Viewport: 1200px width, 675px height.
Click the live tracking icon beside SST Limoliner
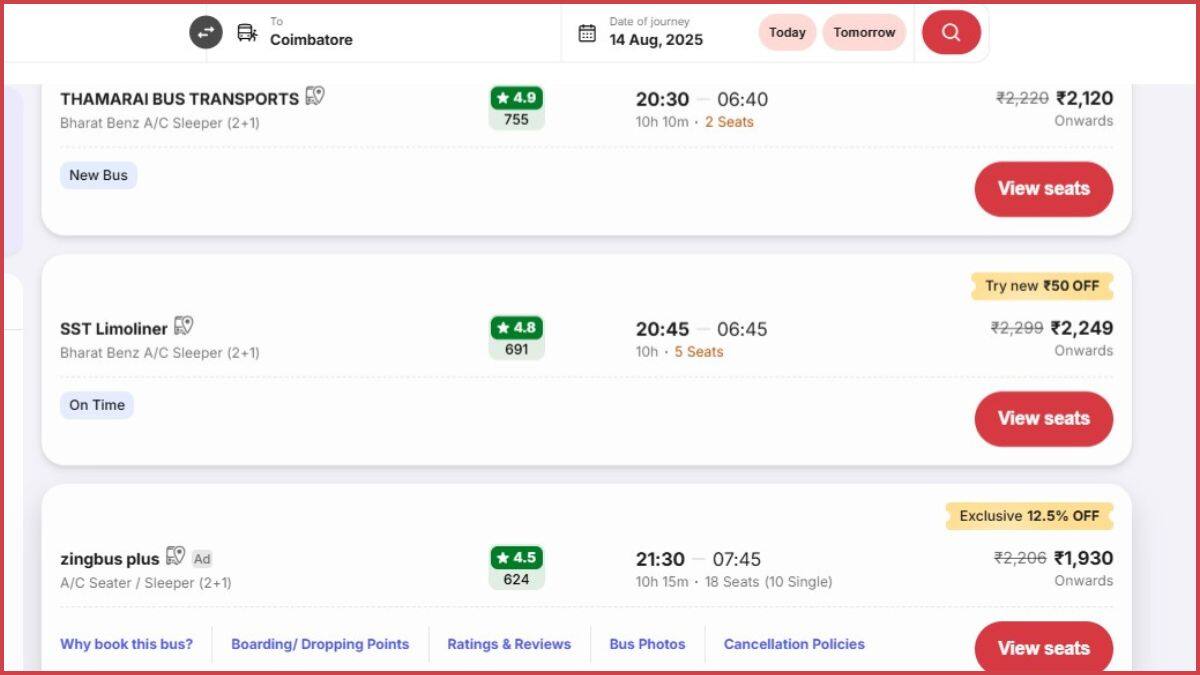tap(183, 326)
